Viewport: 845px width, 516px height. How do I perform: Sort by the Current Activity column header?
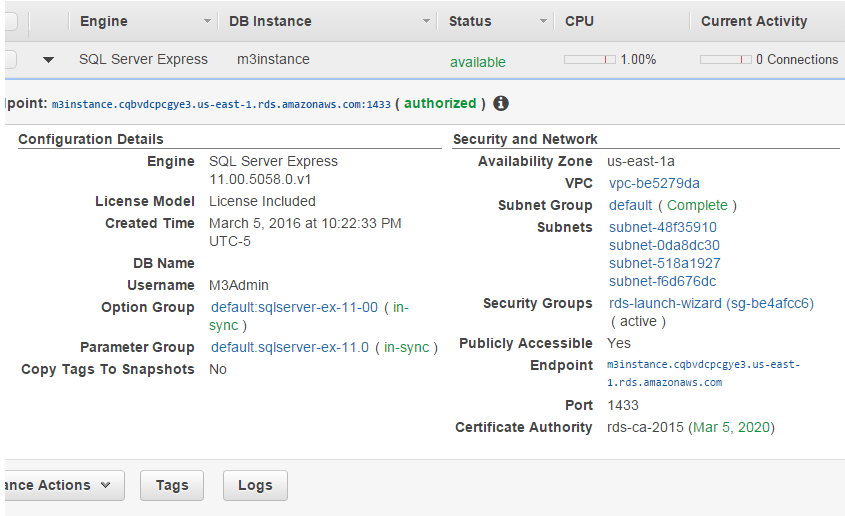(x=754, y=21)
